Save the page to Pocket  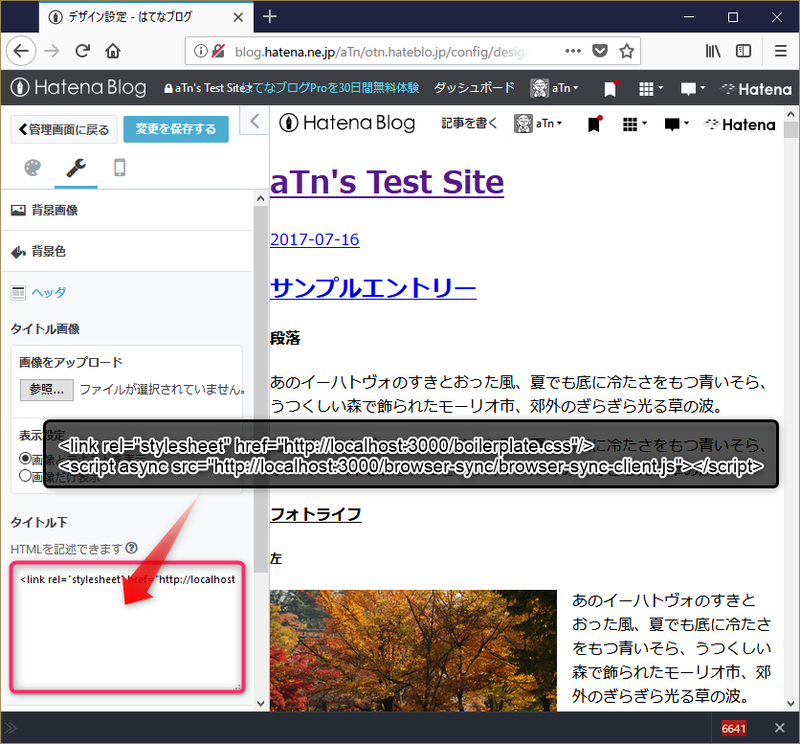(x=600, y=51)
